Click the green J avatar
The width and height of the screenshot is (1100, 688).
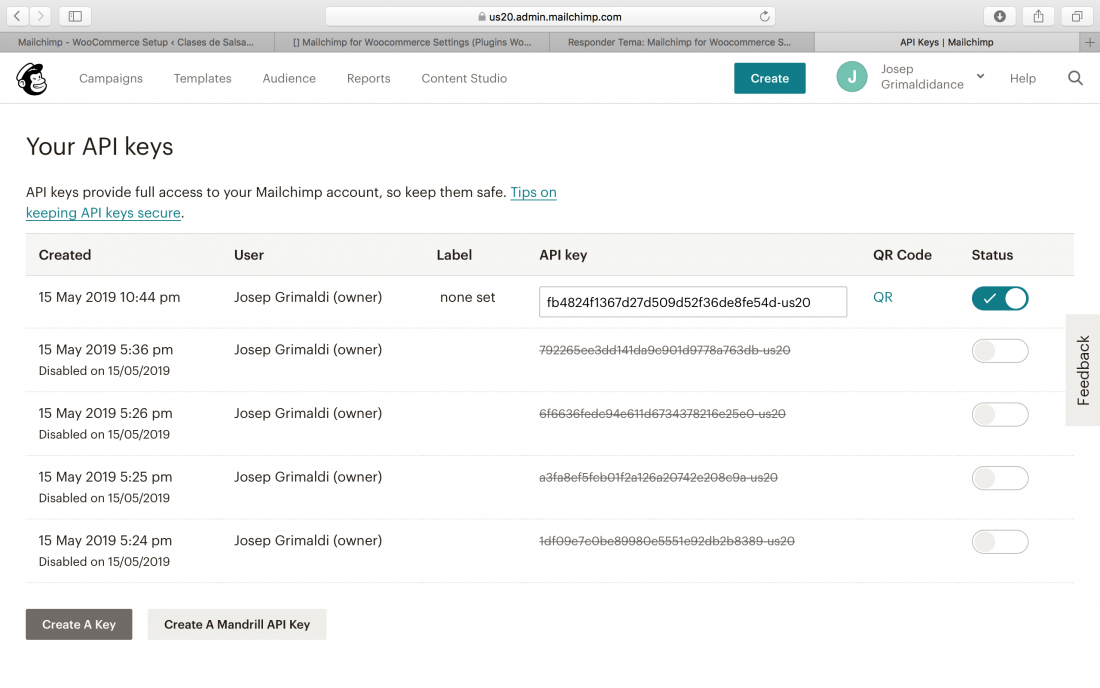click(x=852, y=77)
